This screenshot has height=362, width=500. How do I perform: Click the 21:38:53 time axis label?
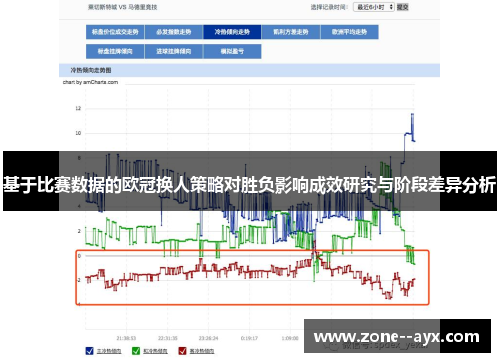coord(126,338)
